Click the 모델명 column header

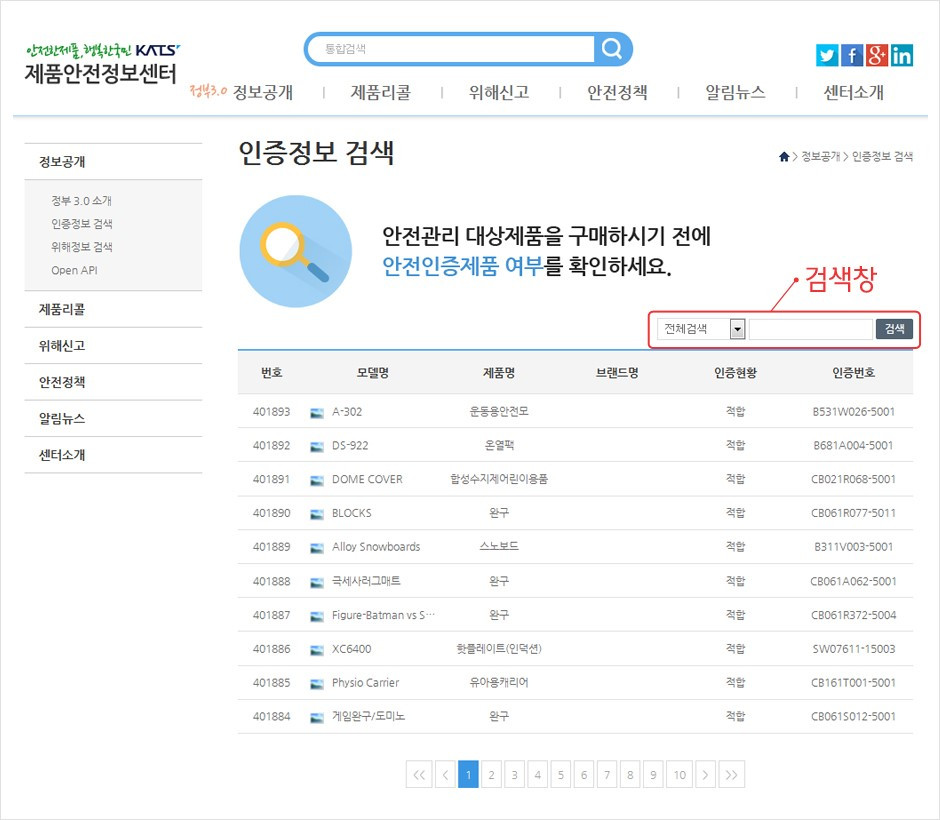point(372,373)
